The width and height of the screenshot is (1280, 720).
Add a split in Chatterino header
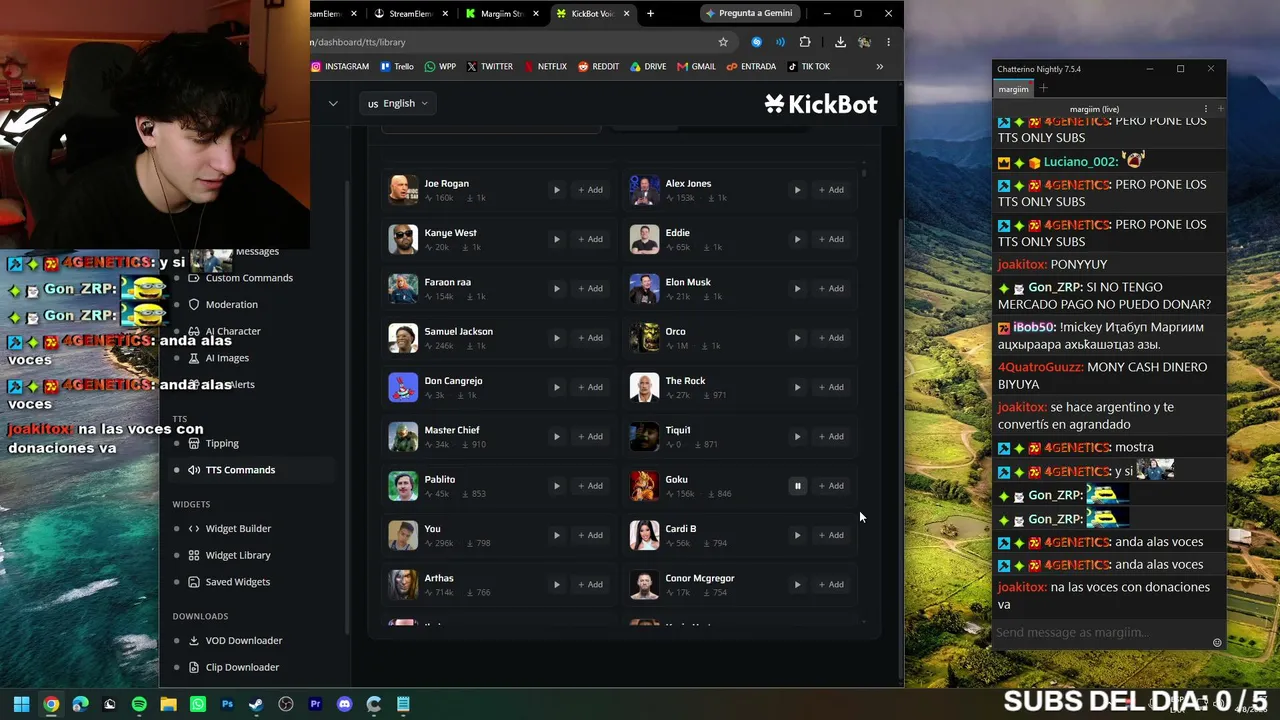coord(1220,109)
